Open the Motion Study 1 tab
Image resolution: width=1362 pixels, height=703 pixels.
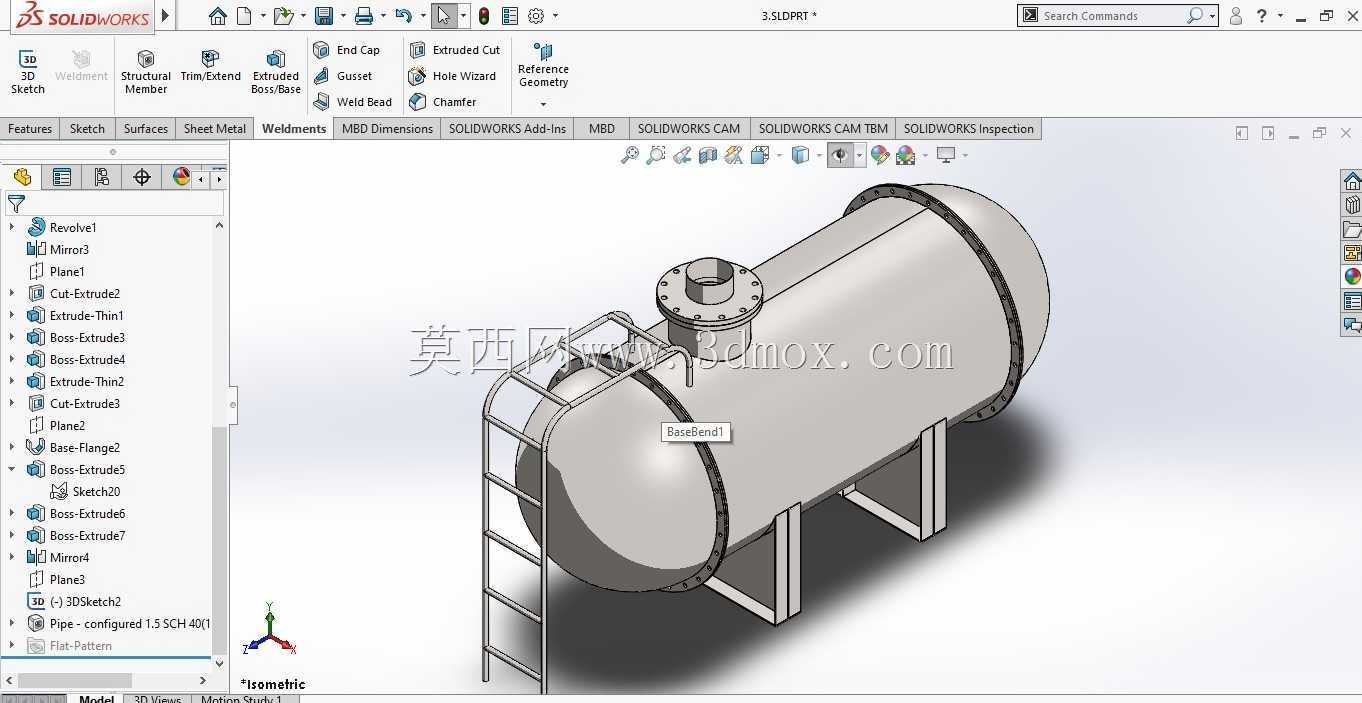(242, 699)
